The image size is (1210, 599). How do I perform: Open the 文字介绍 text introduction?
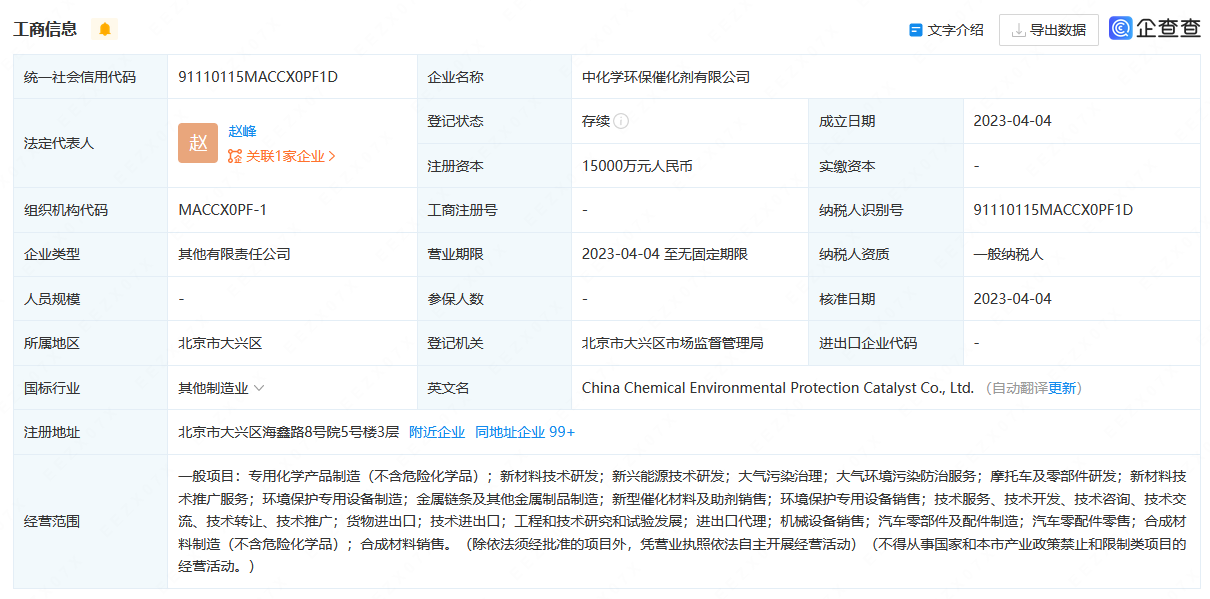click(946, 30)
